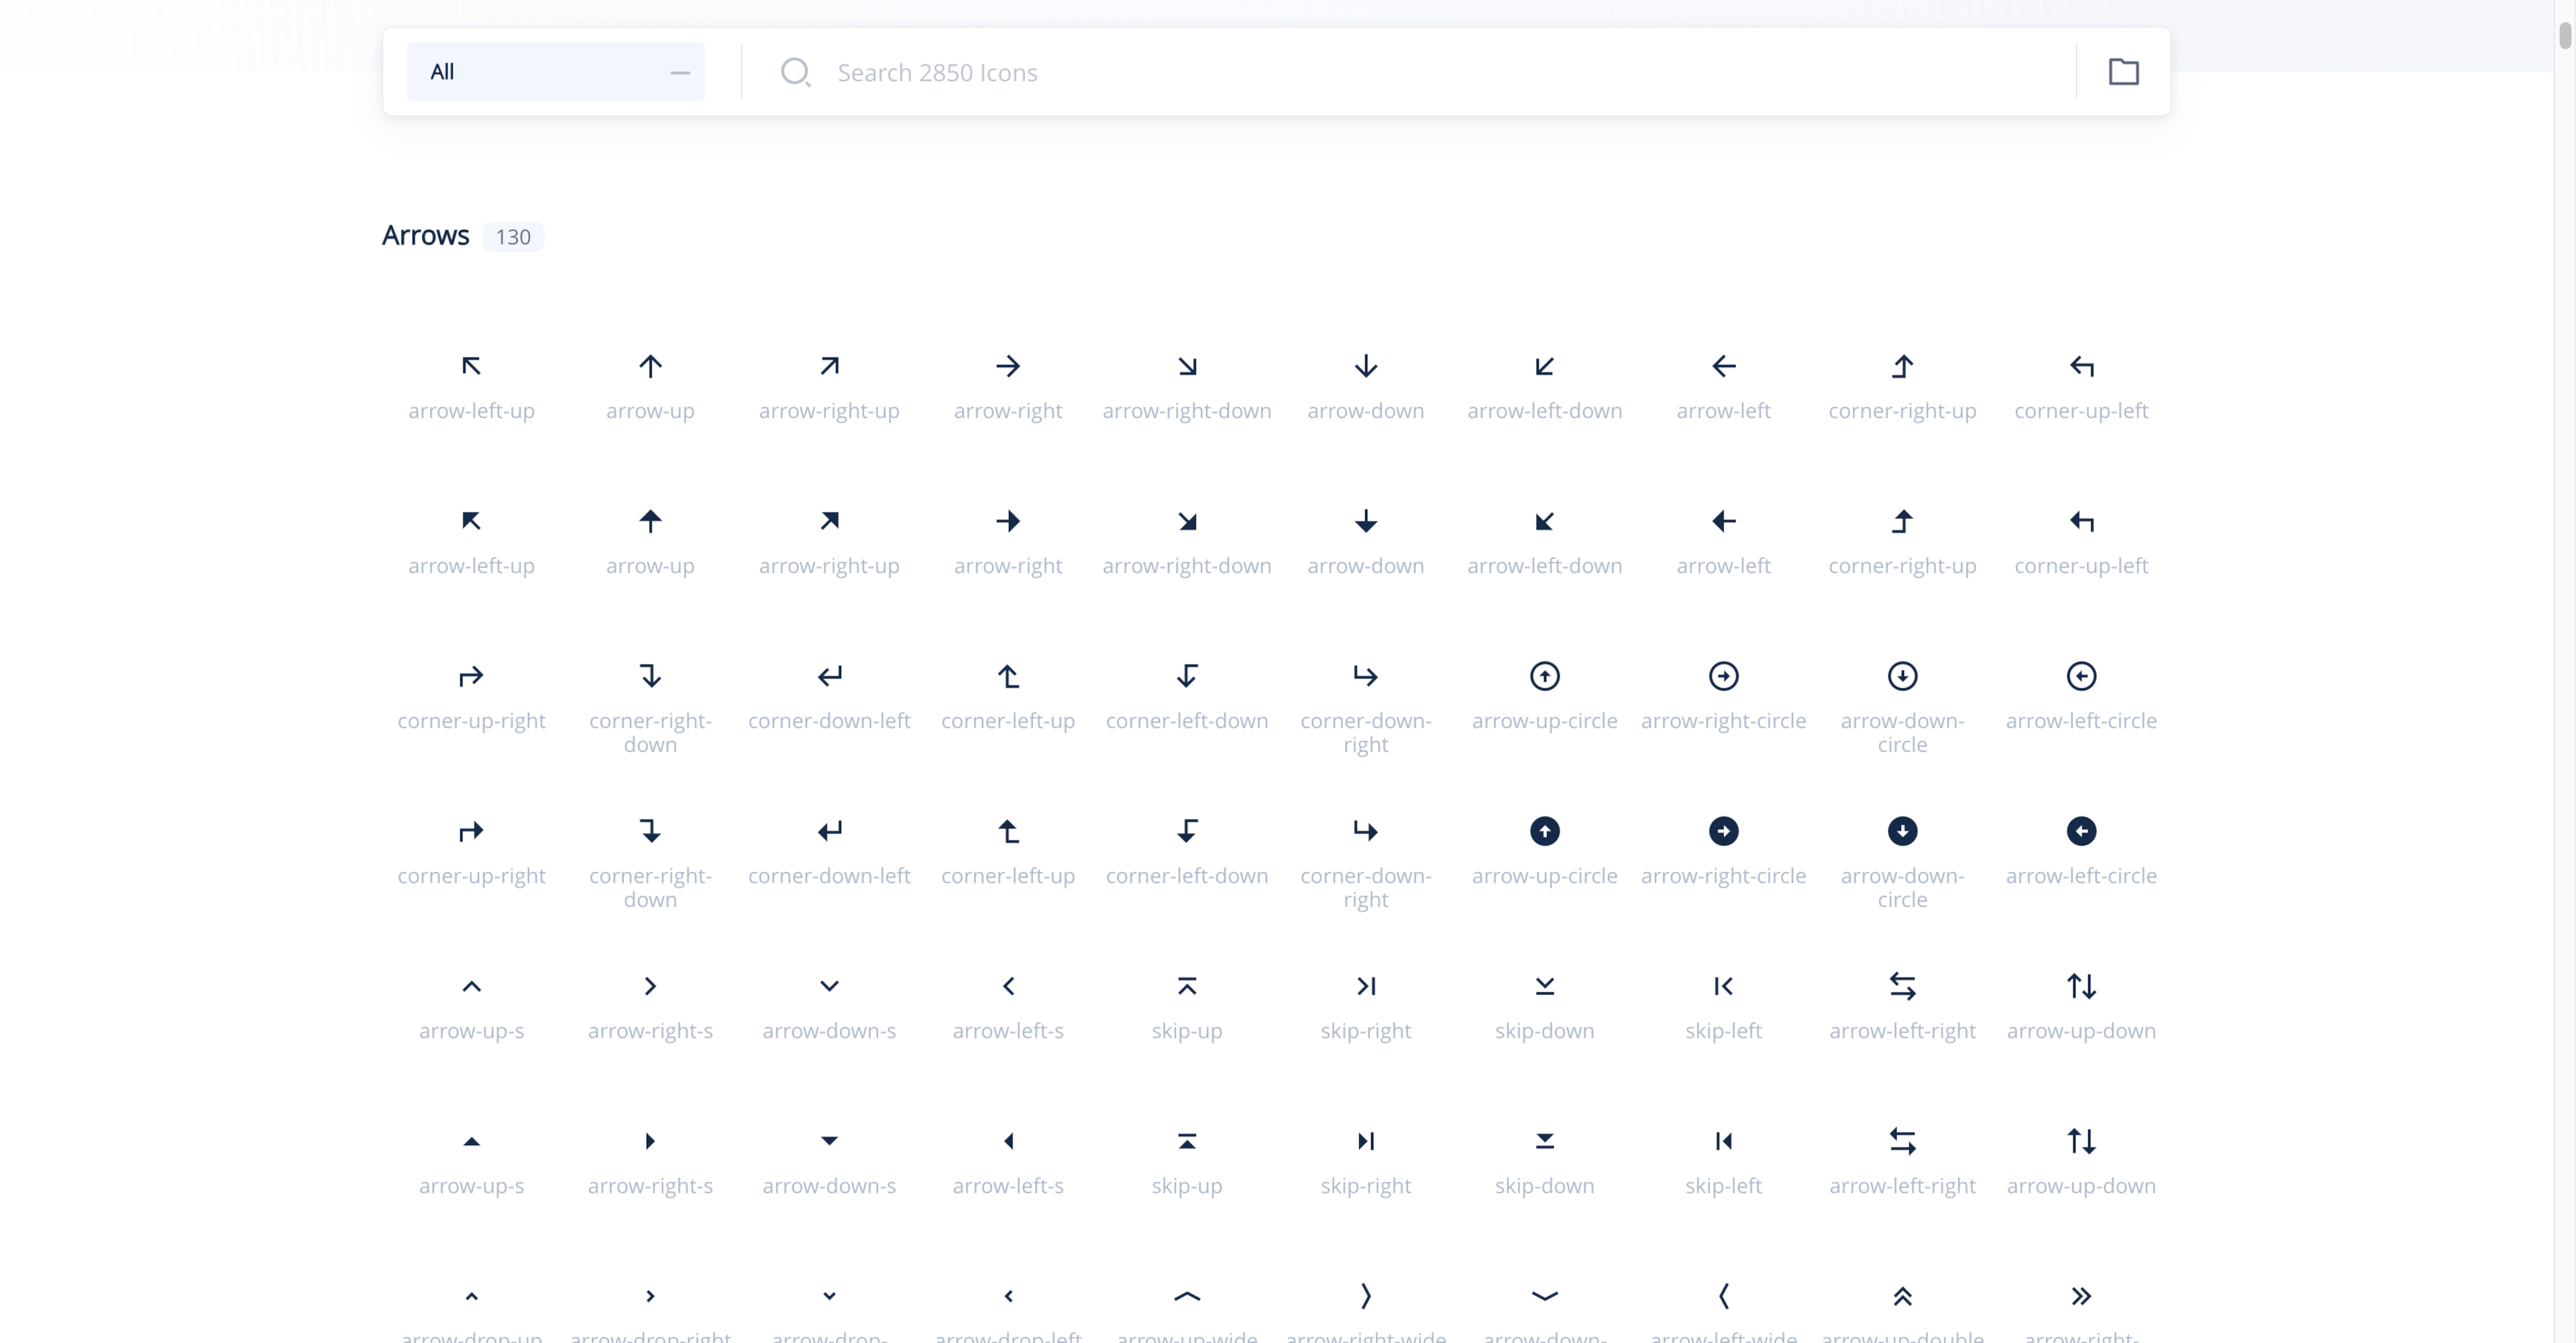Pick the filled skip-left icon

coord(1723,1141)
